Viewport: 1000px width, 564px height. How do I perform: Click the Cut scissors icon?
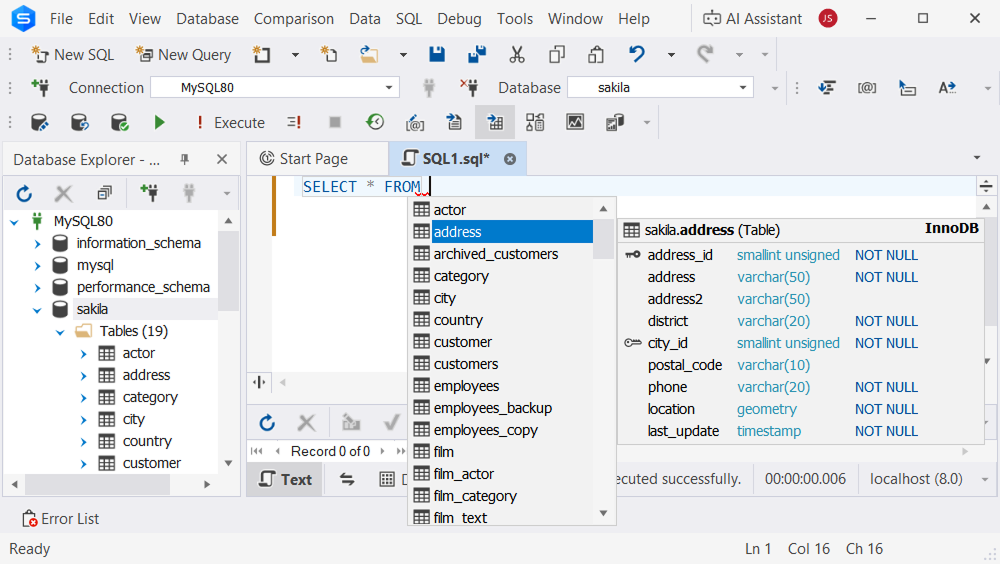517,54
